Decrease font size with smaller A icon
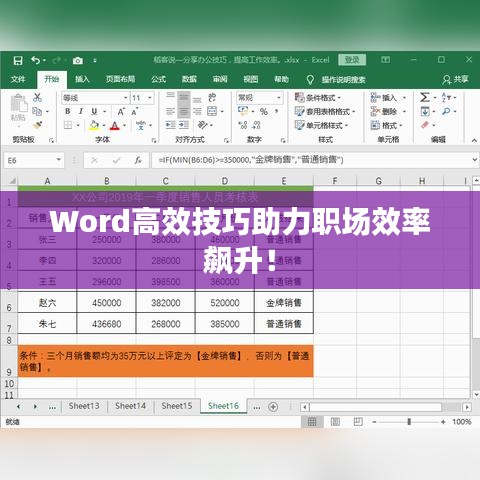Image resolution: width=480 pixels, height=480 pixels. point(134,112)
